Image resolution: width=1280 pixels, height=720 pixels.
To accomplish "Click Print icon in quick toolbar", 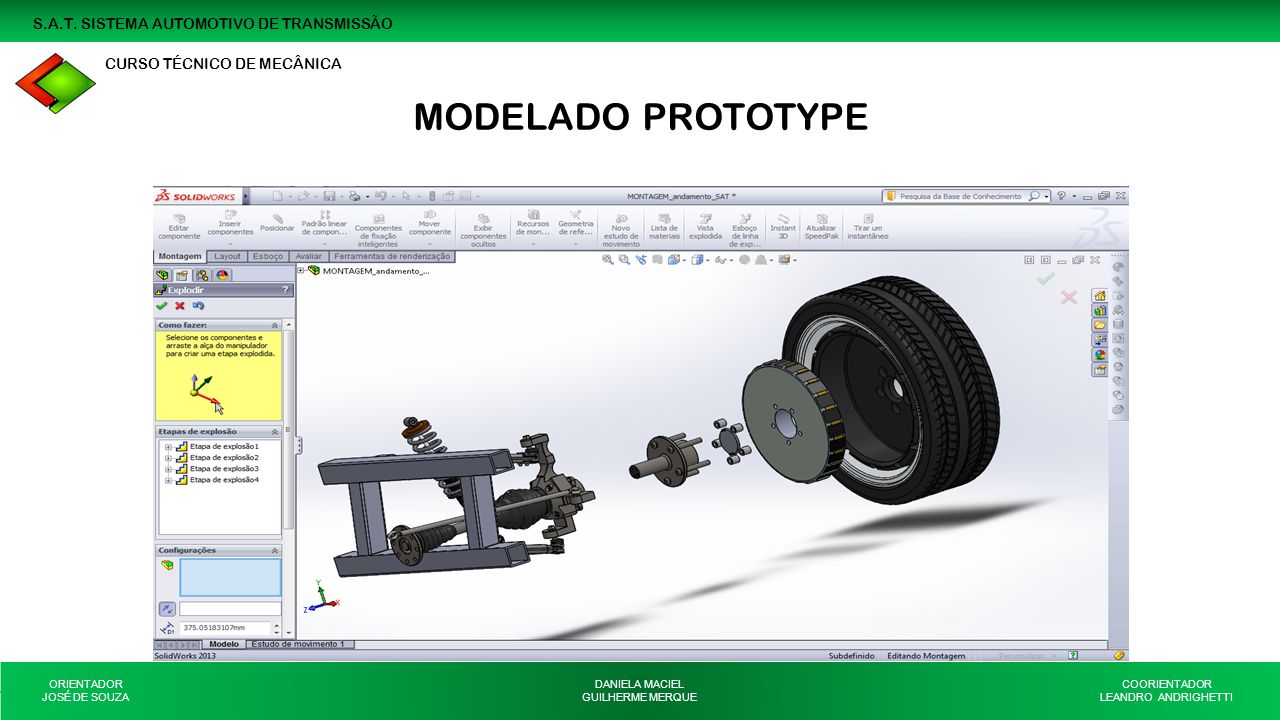I will coord(354,197).
